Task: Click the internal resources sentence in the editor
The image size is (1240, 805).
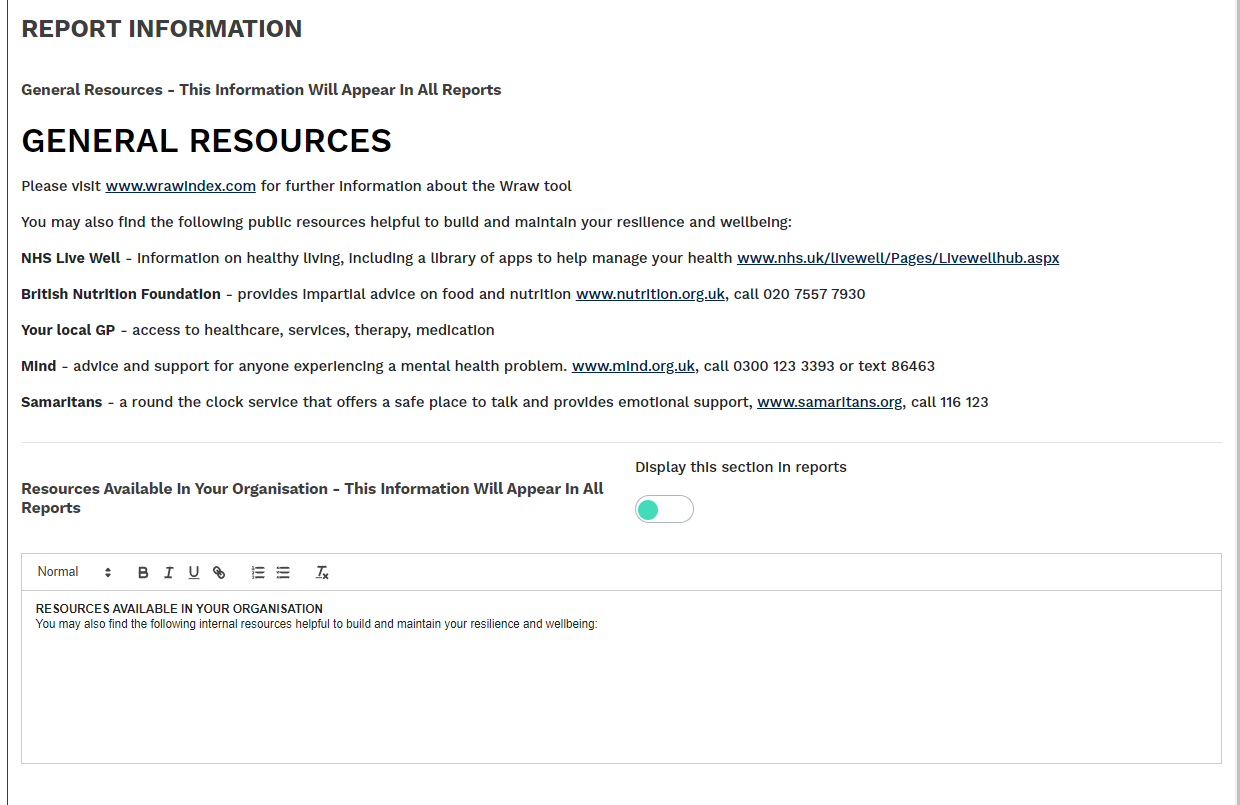Action: pos(316,624)
